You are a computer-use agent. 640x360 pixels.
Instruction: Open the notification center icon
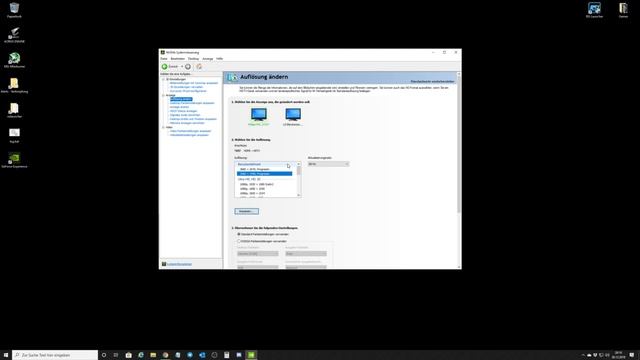pos(632,355)
